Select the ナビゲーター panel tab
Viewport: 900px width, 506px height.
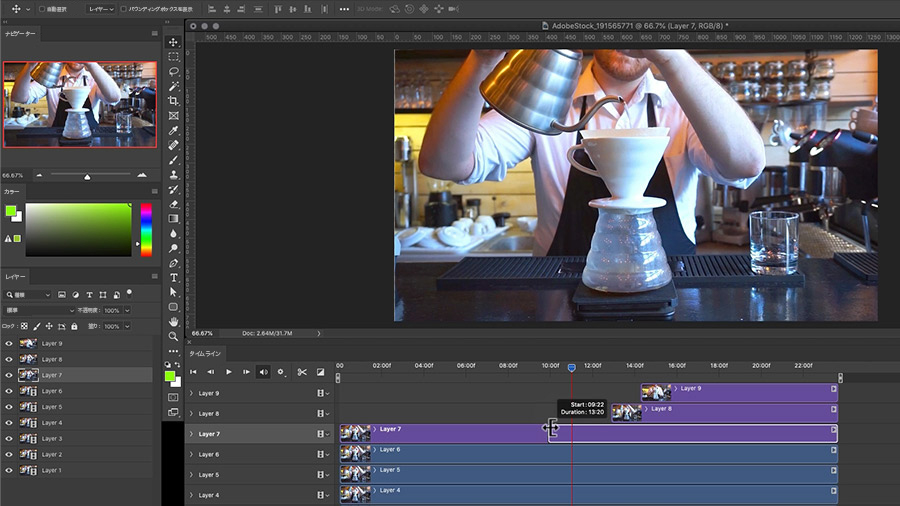click(22, 33)
